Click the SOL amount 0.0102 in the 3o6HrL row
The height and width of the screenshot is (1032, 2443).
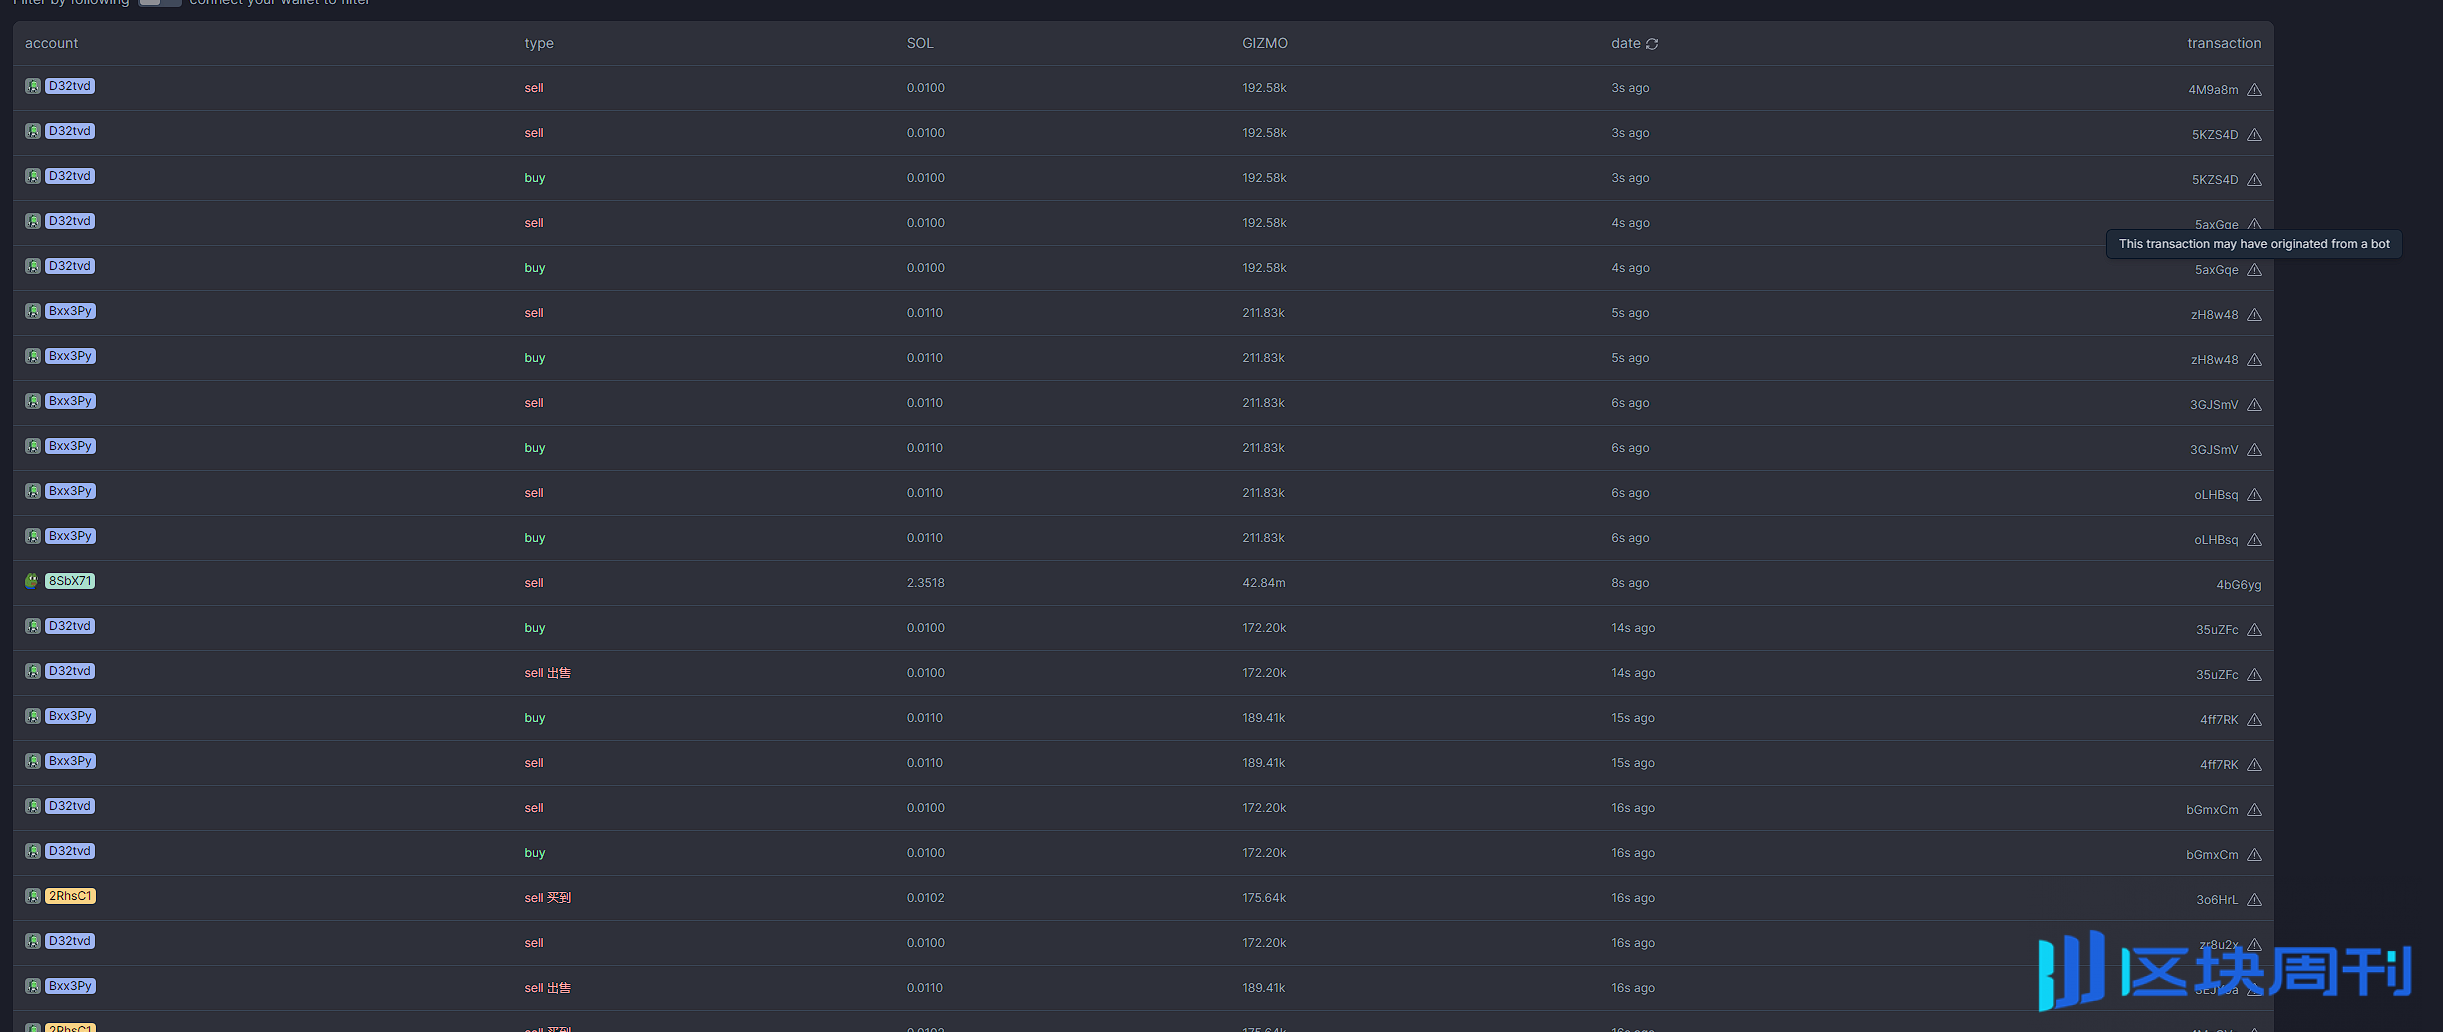pos(926,898)
